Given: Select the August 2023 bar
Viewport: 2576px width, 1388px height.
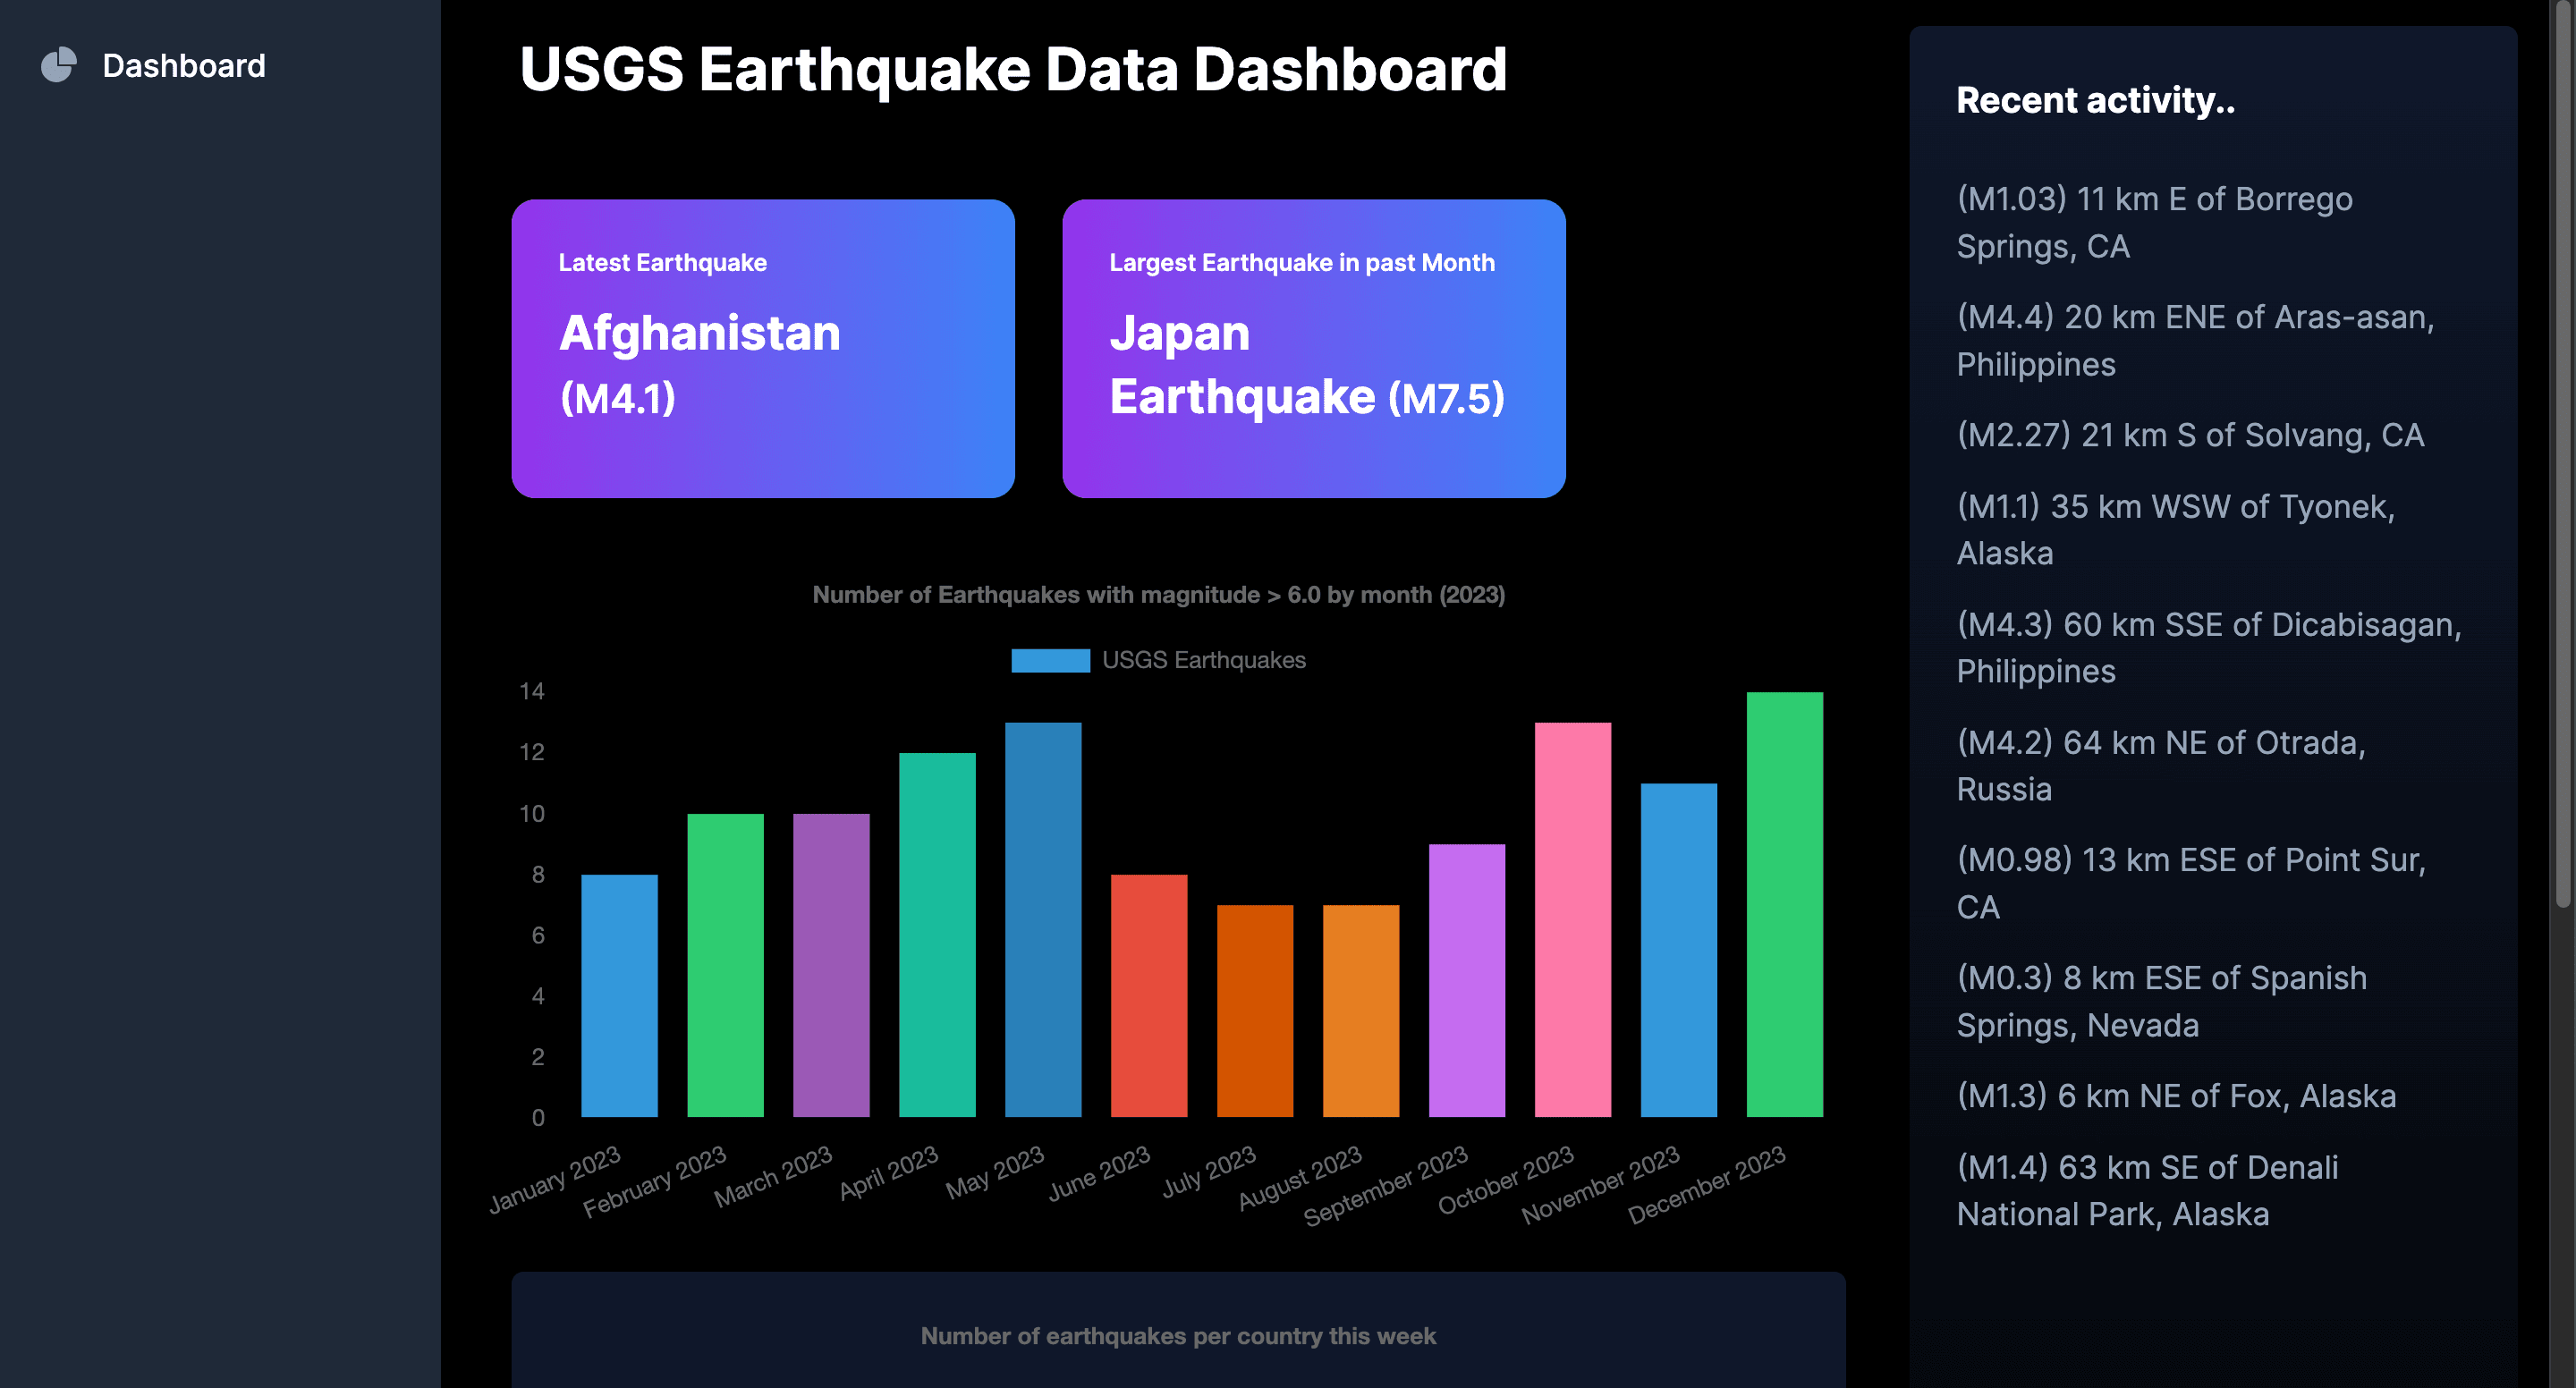Looking at the screenshot, I should (1361, 1010).
